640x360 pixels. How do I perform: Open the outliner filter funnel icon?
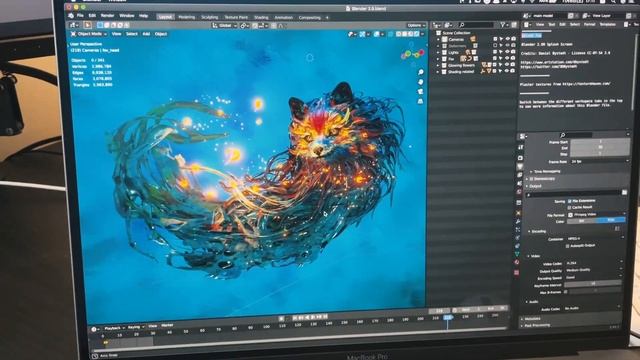click(x=504, y=25)
